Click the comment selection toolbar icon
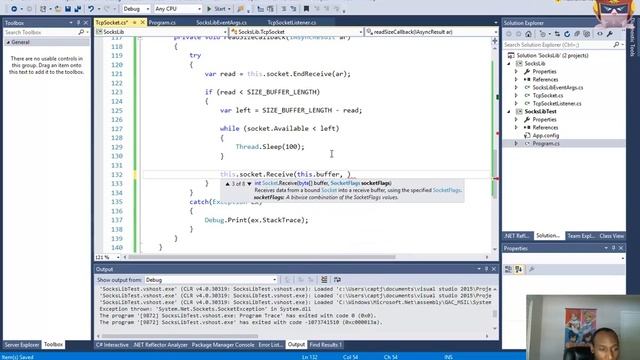640x360 pixels. (284, 9)
